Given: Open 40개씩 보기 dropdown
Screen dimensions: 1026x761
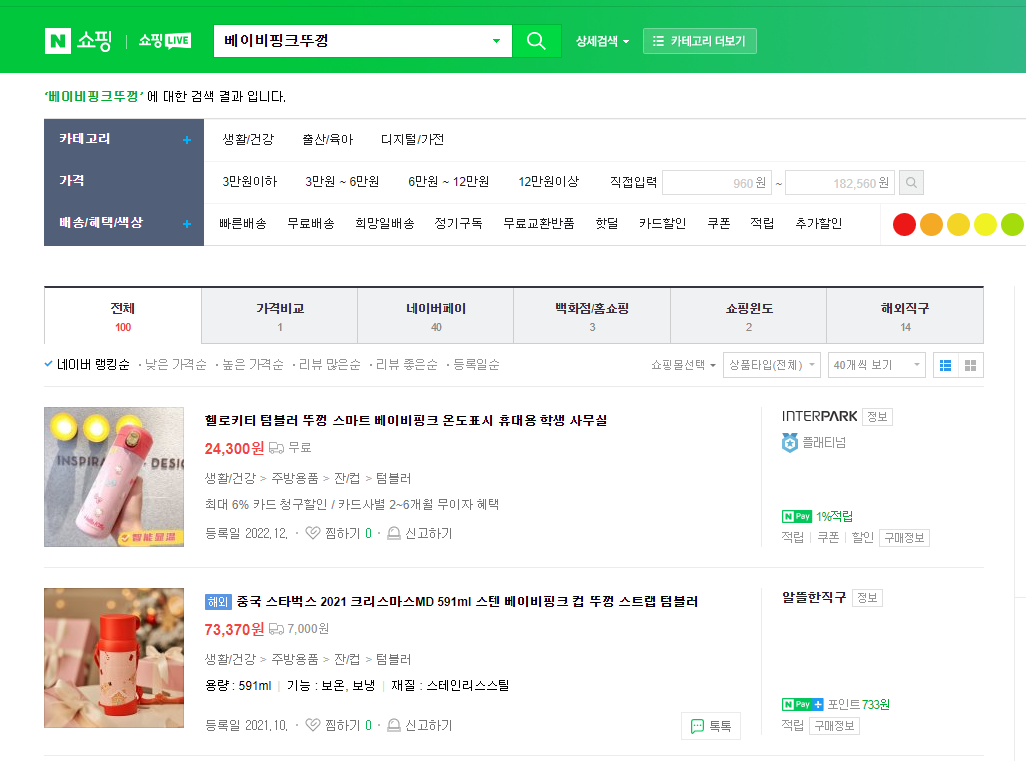Looking at the screenshot, I should 876,365.
